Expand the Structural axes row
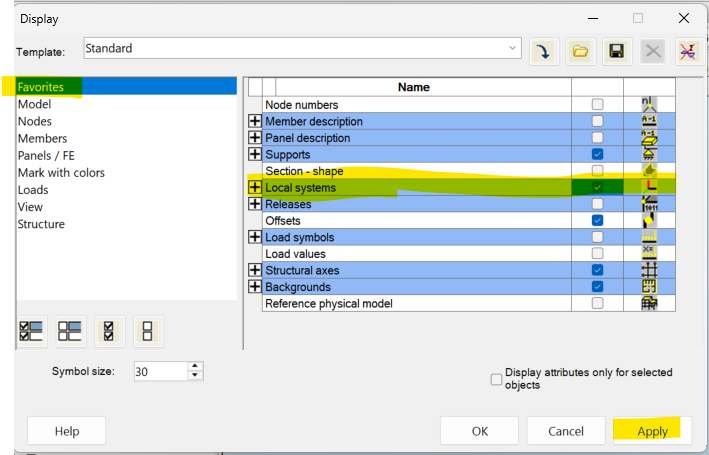Image resolution: width=709 pixels, height=455 pixels. pyautogui.click(x=255, y=270)
